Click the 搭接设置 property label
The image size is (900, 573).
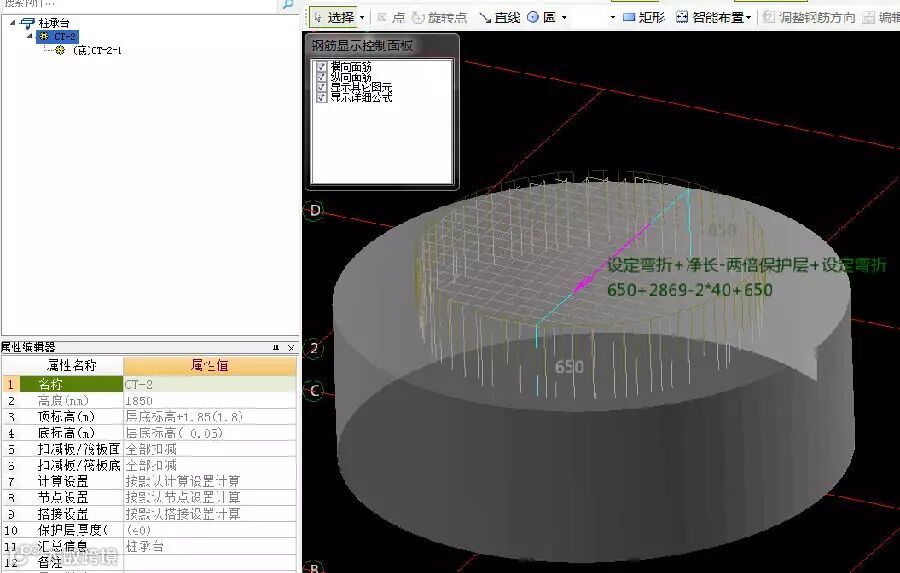[71, 514]
